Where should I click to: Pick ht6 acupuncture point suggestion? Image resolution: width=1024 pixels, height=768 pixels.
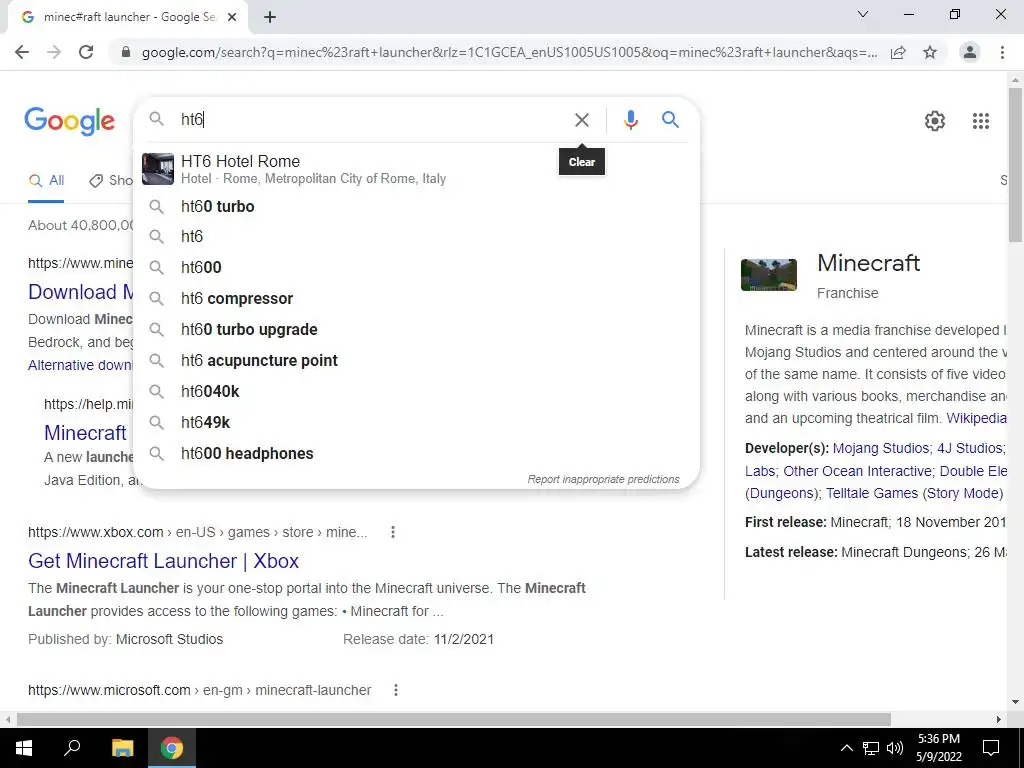(416, 360)
